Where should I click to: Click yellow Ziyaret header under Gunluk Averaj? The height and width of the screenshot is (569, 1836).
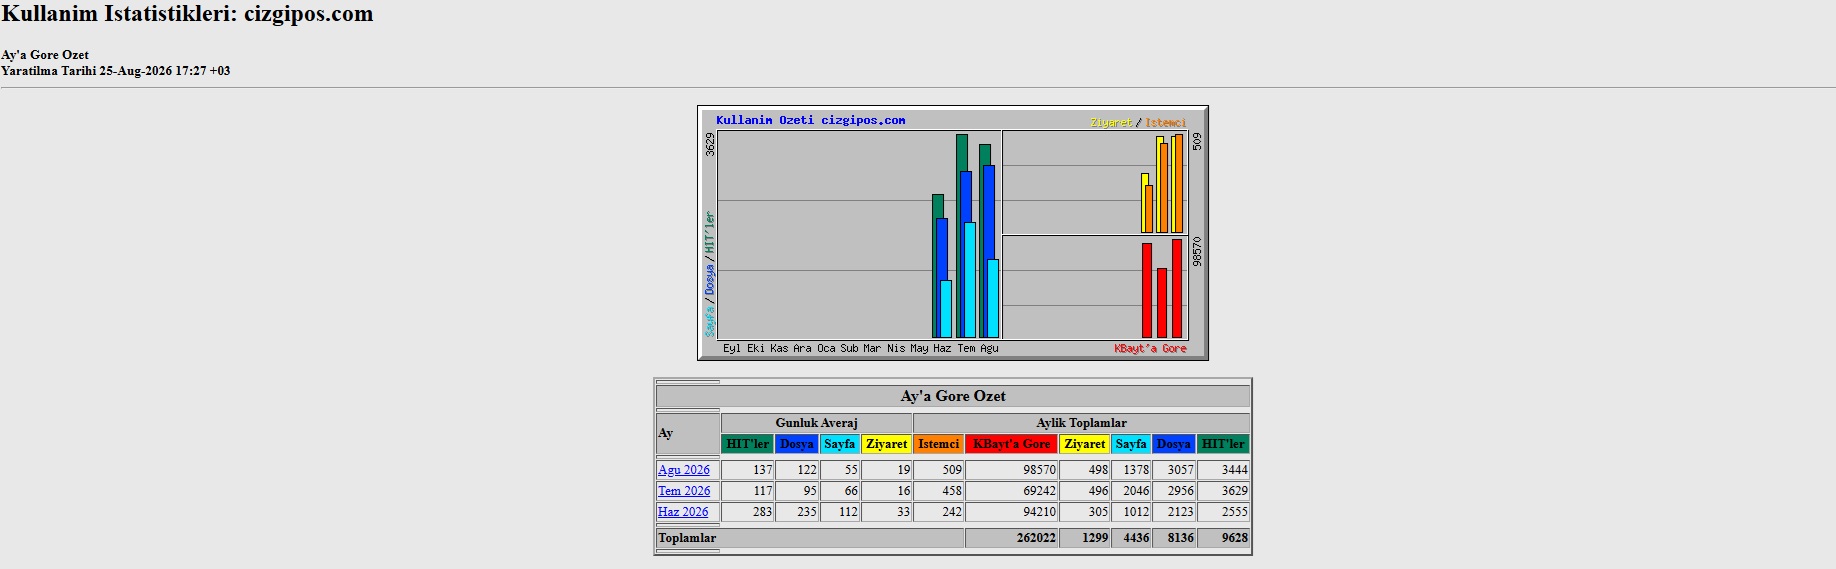(887, 444)
